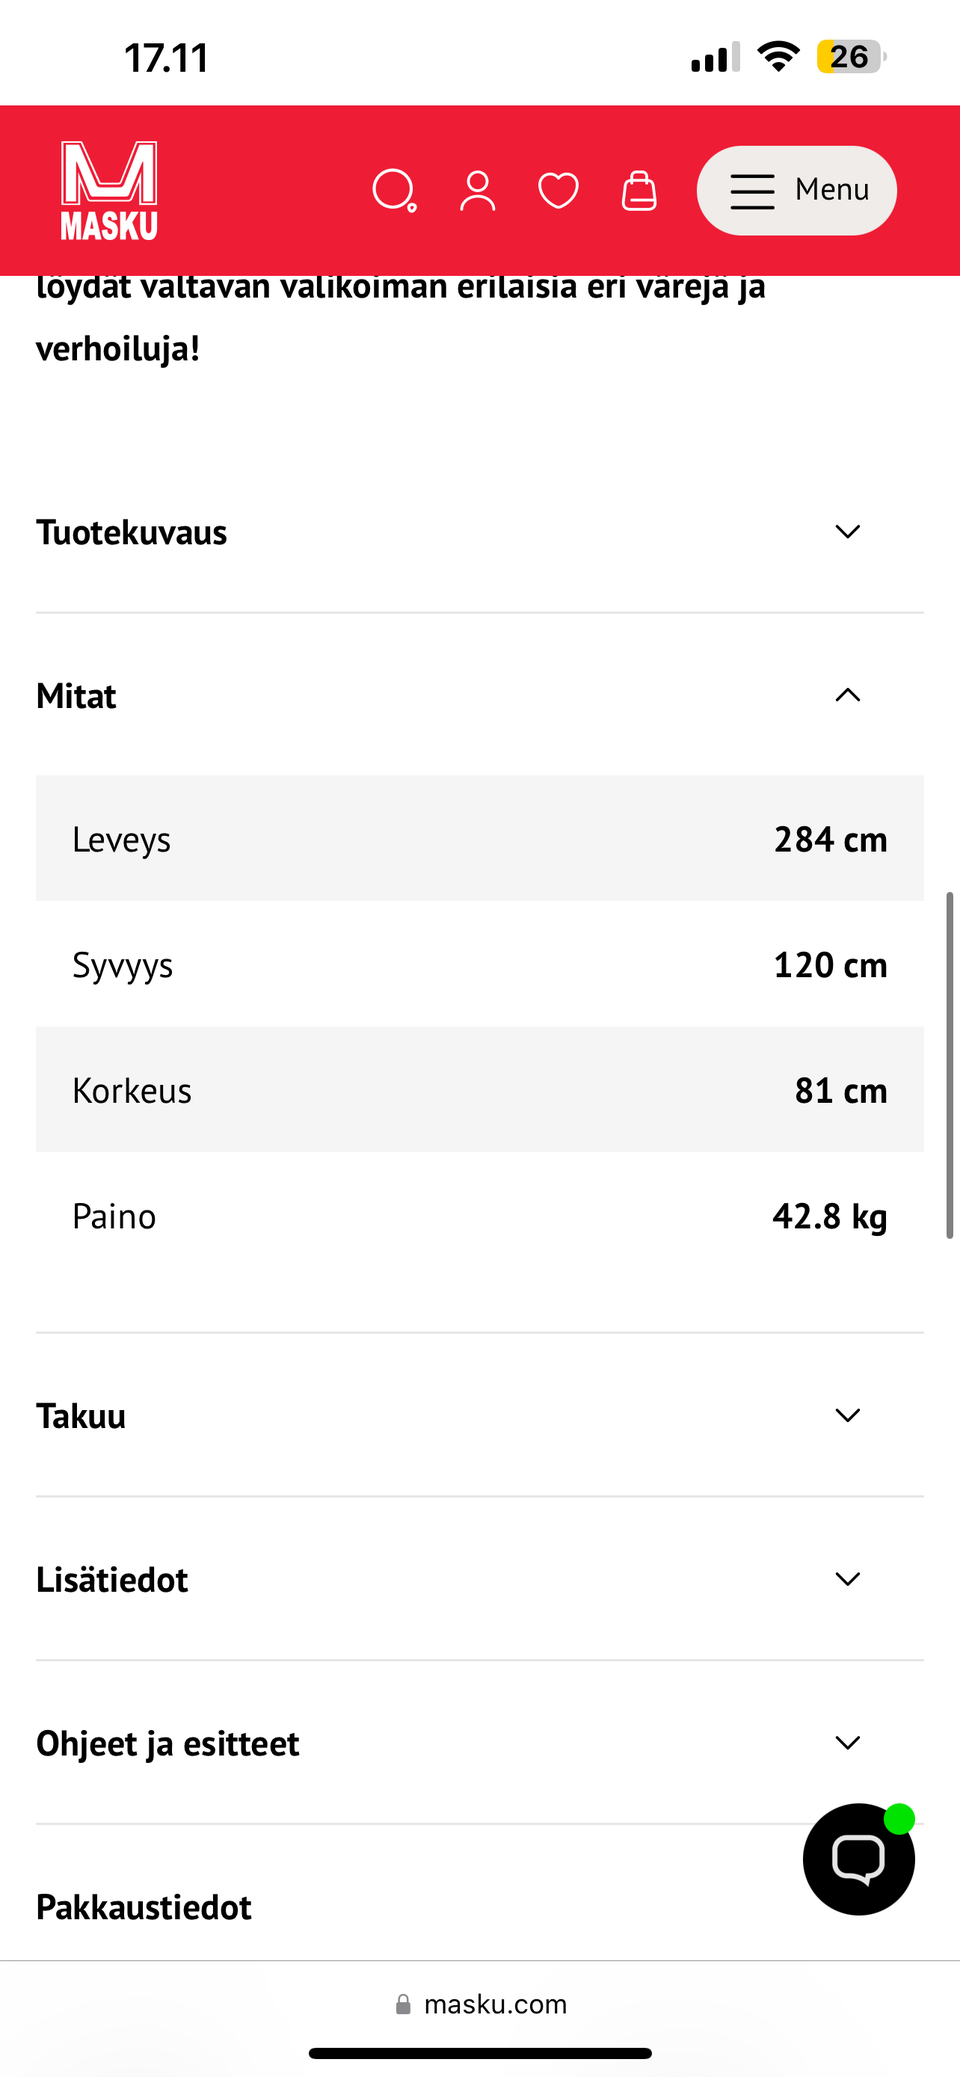960x2077 pixels.
Task: Tap the Mitat heading
Action: [77, 697]
